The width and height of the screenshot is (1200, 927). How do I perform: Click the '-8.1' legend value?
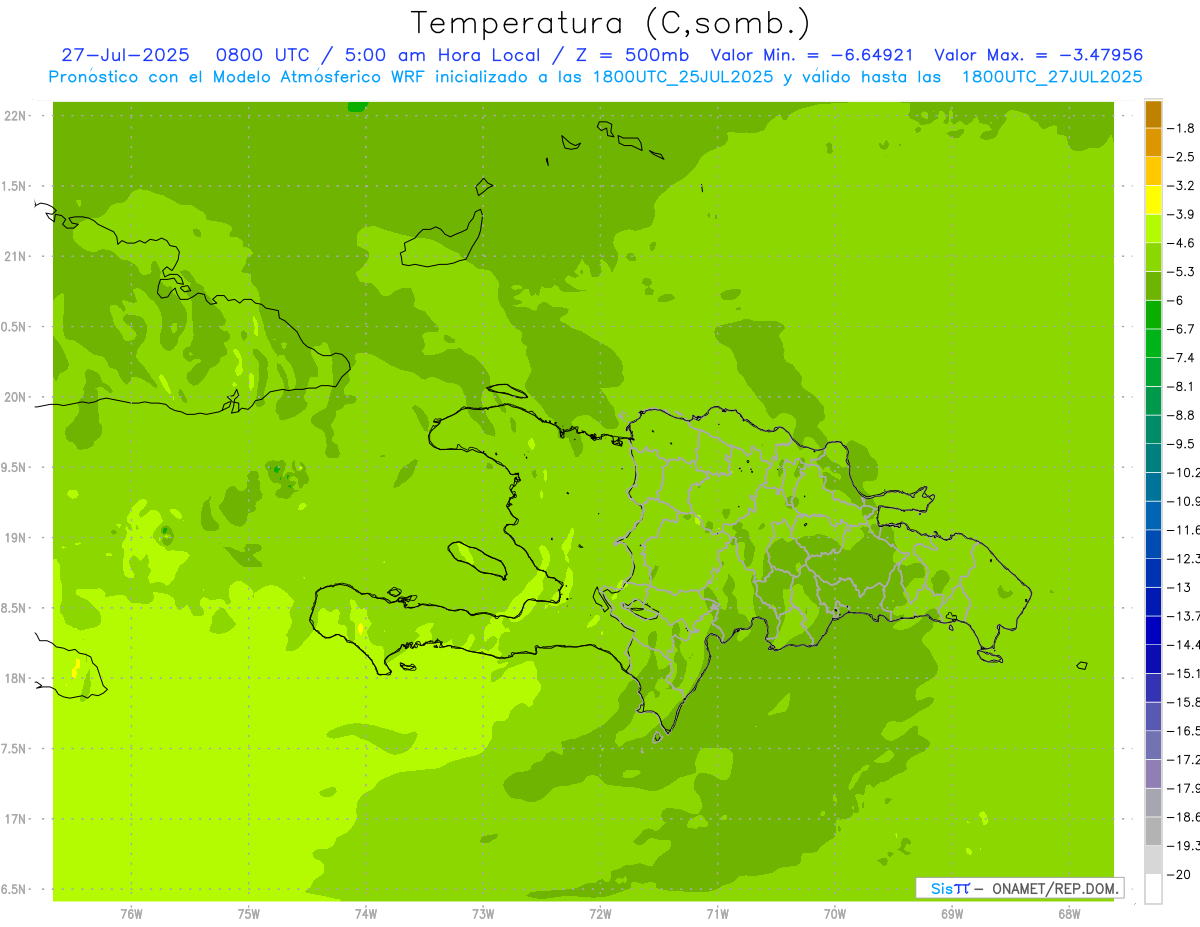coord(1181,386)
